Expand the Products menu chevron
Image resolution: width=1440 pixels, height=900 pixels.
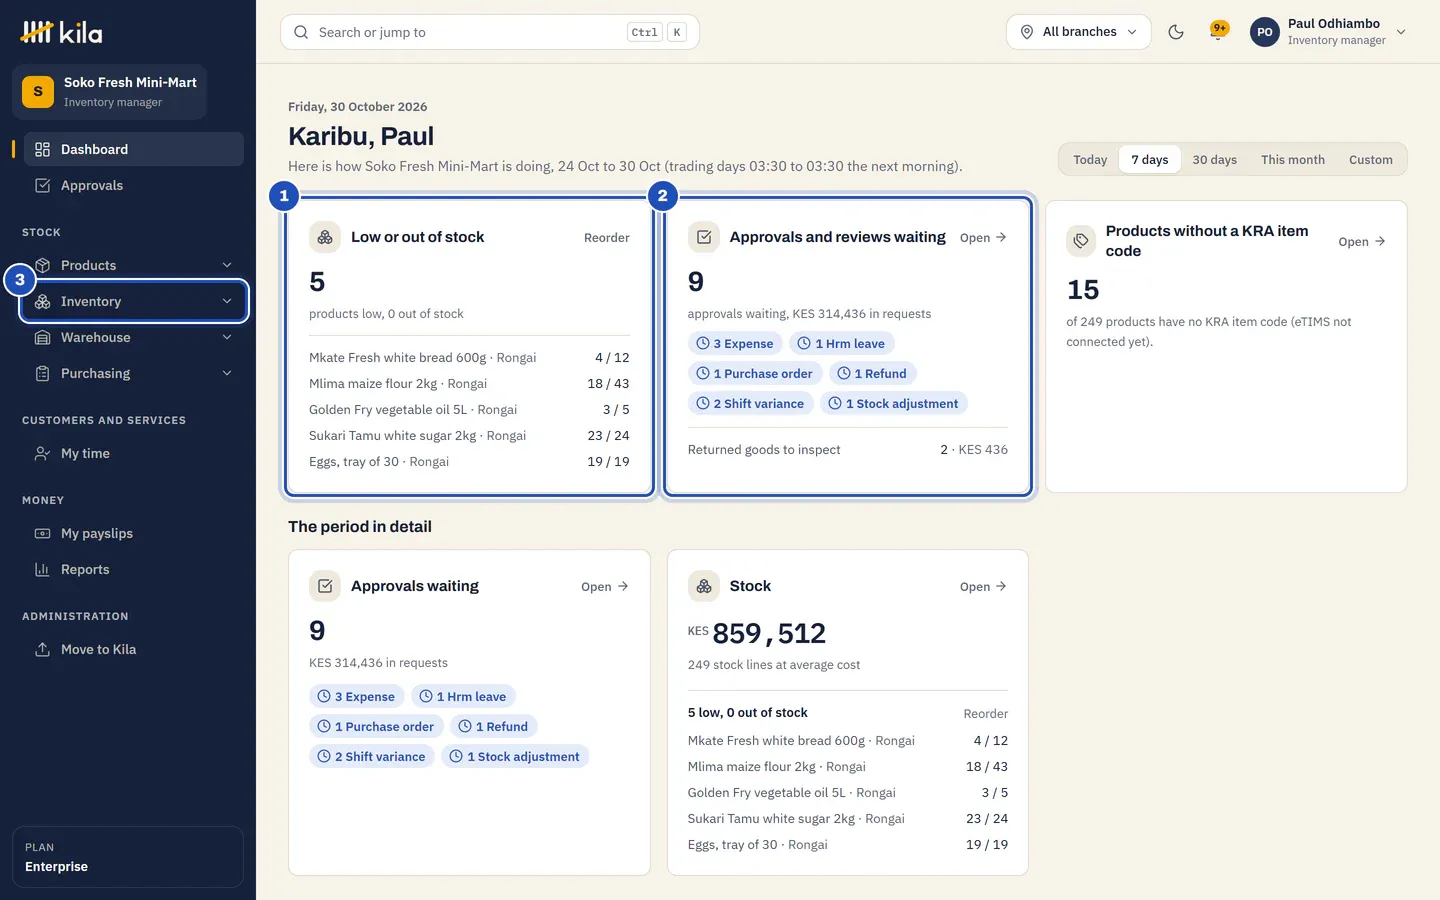click(x=227, y=265)
